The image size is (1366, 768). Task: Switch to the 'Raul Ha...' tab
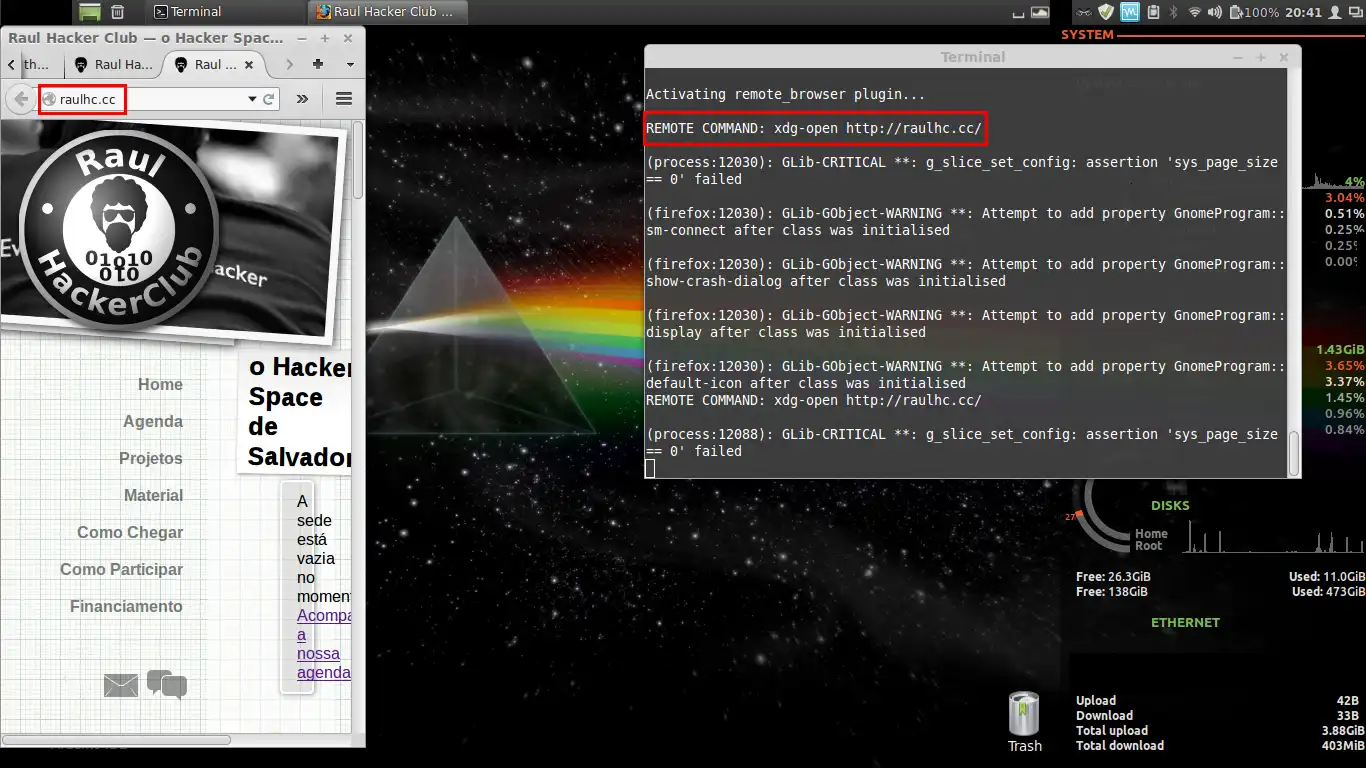click(x=113, y=64)
